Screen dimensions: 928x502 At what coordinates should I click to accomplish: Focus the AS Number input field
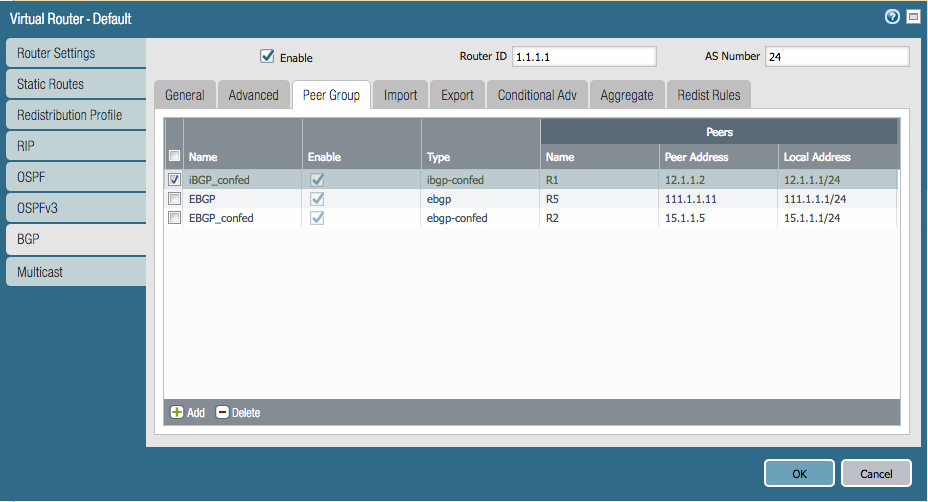click(x=836, y=57)
